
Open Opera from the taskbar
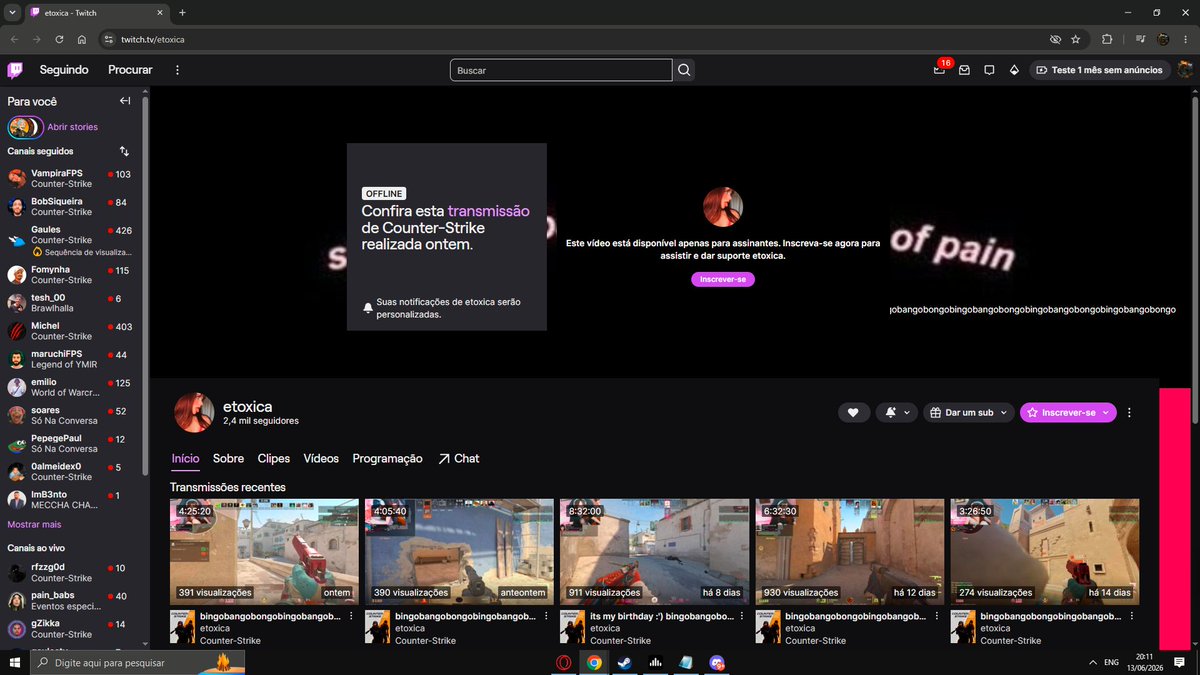point(564,662)
